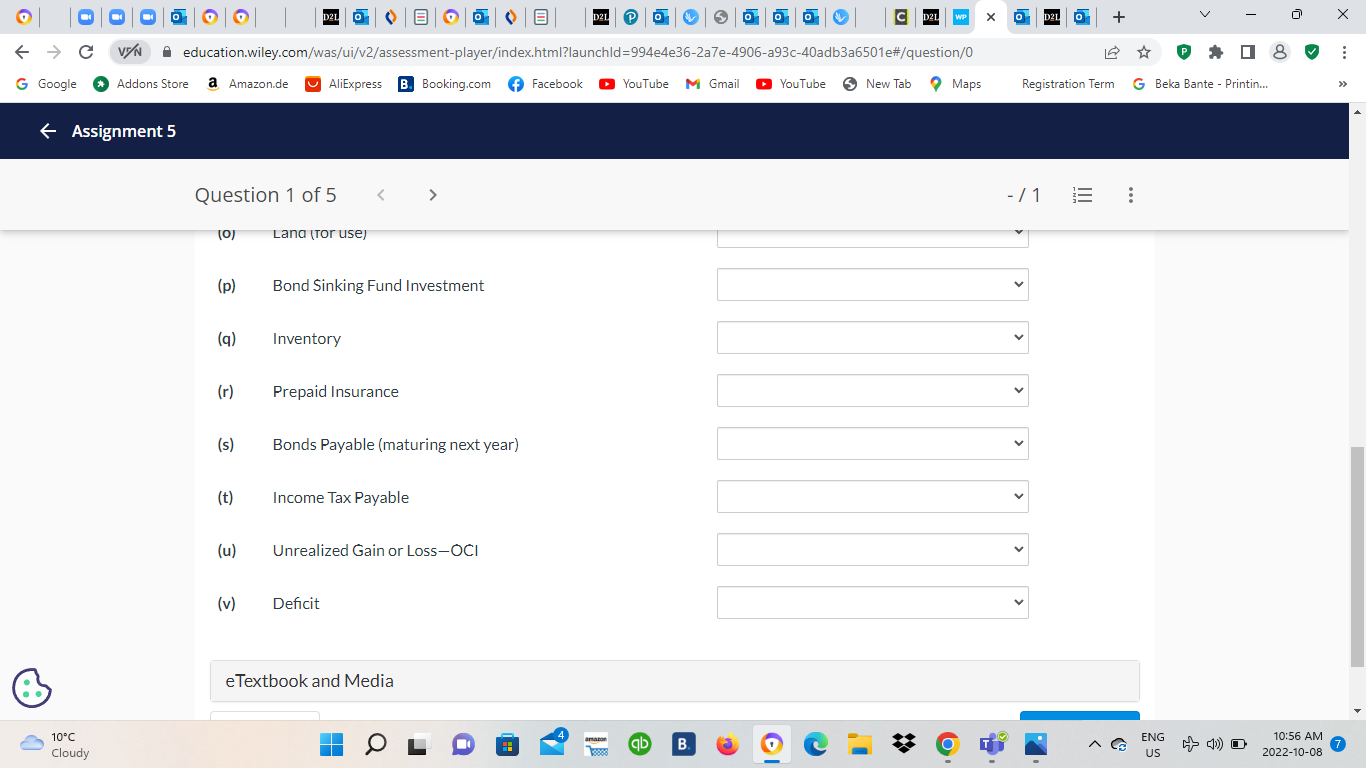Open taskbar search
1366x768 pixels.
[376, 744]
